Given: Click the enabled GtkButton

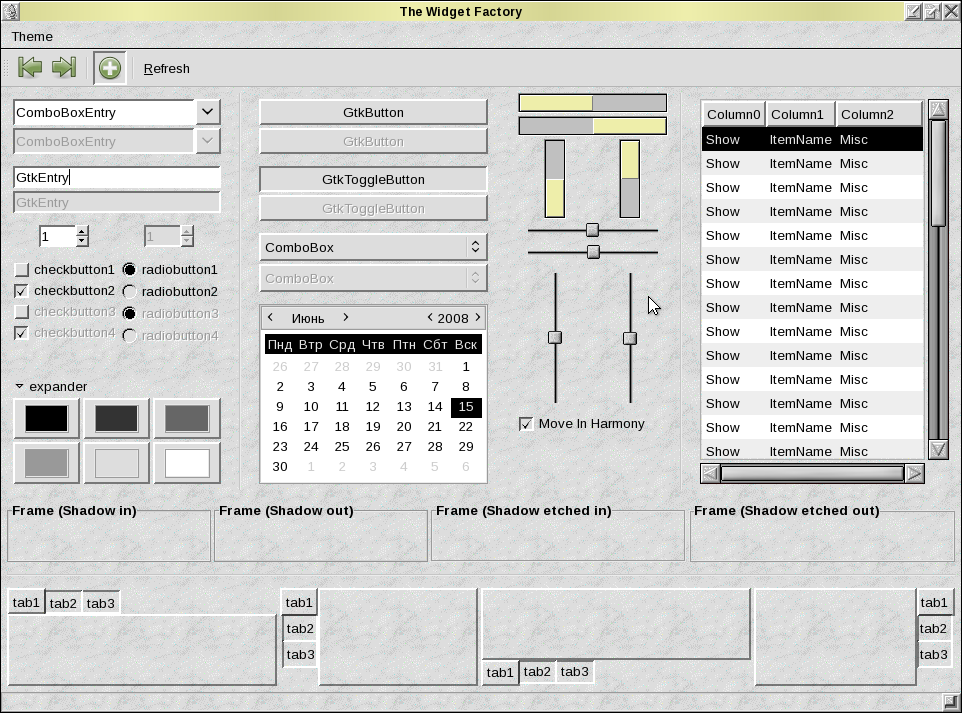Looking at the screenshot, I should (373, 112).
